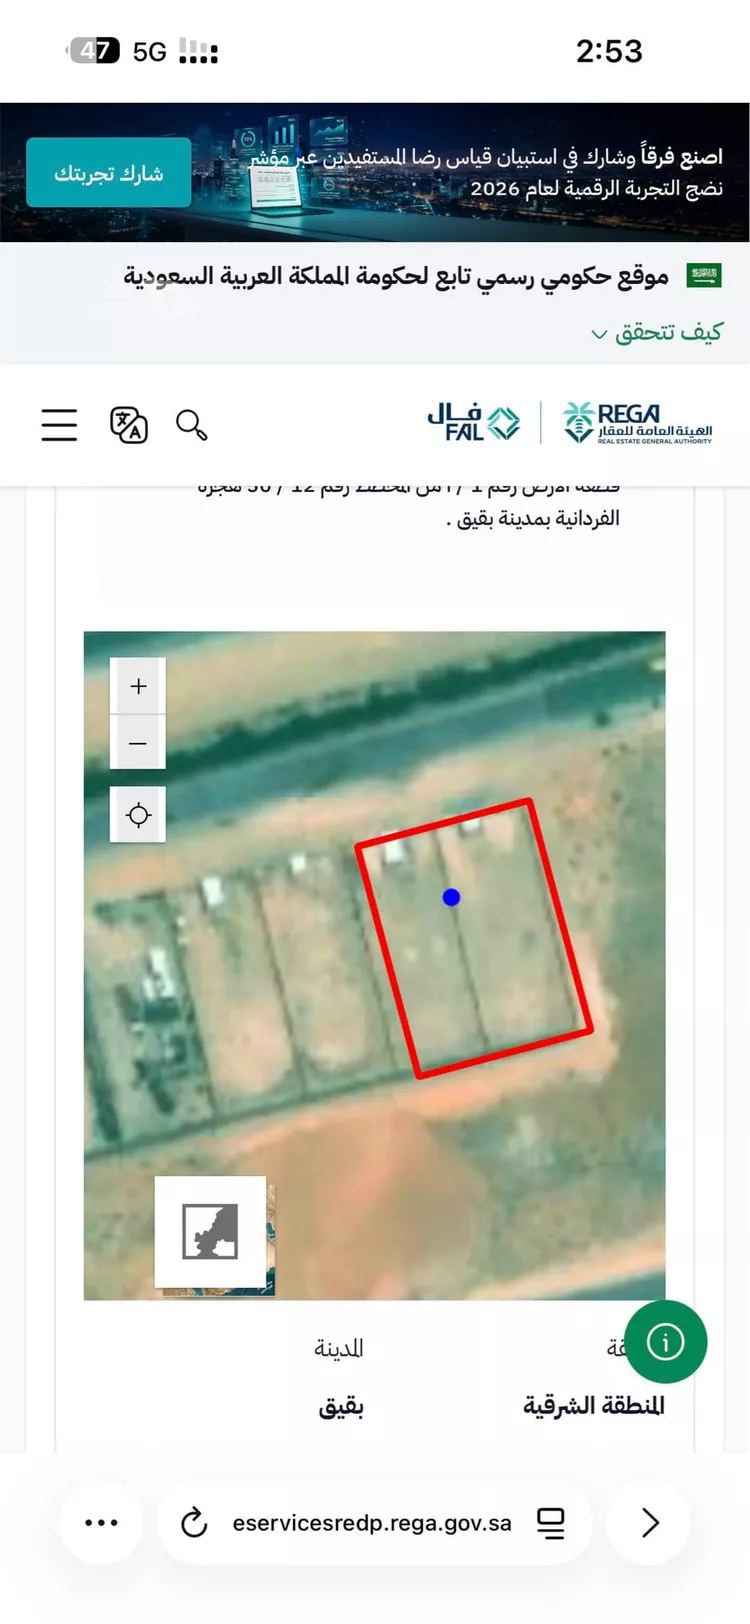Screen dimensions: 750x1624
Task: Zoom out on the map with minus
Action: [138, 743]
